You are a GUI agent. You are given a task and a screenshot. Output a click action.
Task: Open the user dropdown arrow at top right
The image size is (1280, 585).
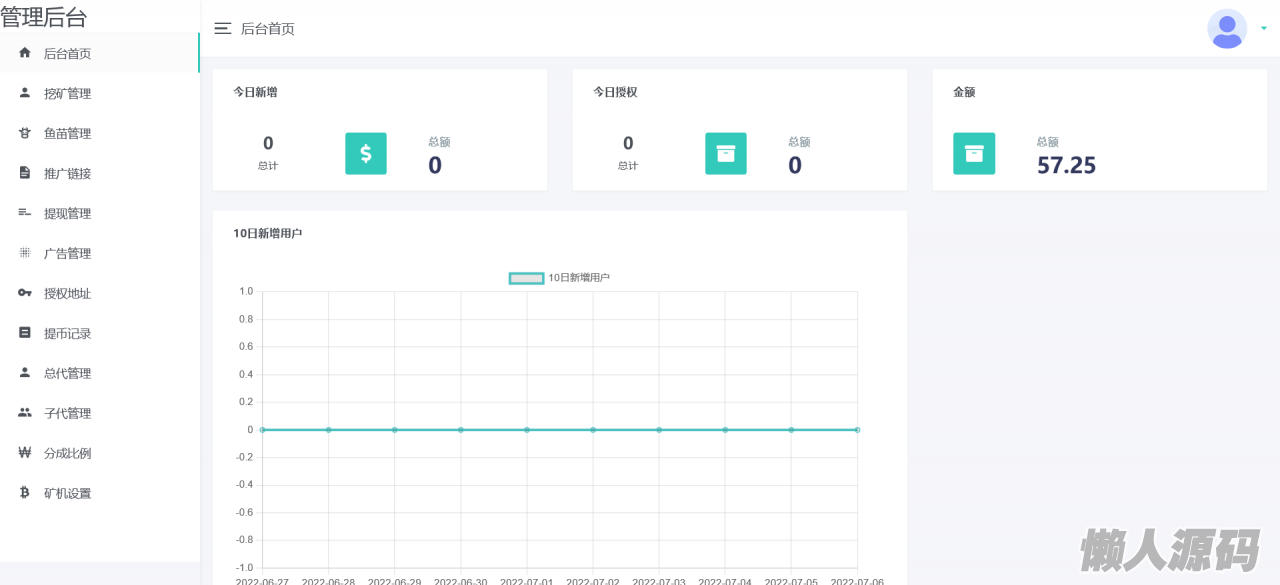click(x=1264, y=29)
